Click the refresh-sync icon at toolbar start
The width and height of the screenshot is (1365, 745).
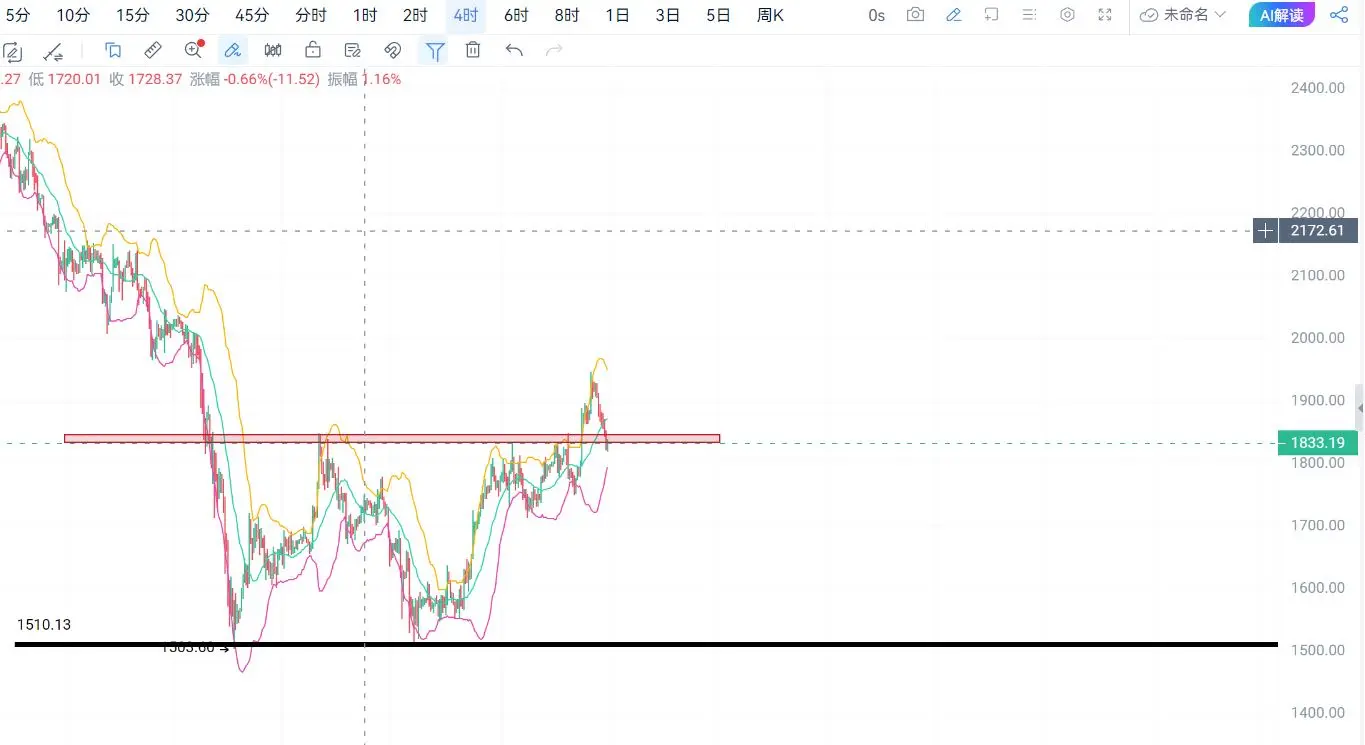click(12, 51)
